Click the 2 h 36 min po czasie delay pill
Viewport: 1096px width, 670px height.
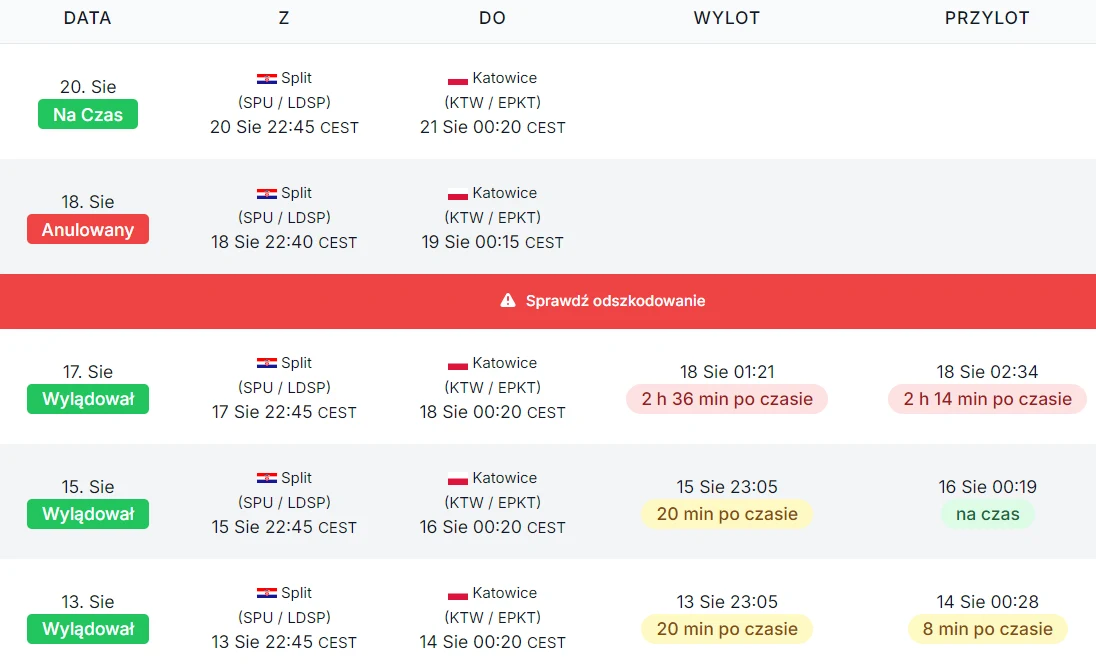coord(727,399)
